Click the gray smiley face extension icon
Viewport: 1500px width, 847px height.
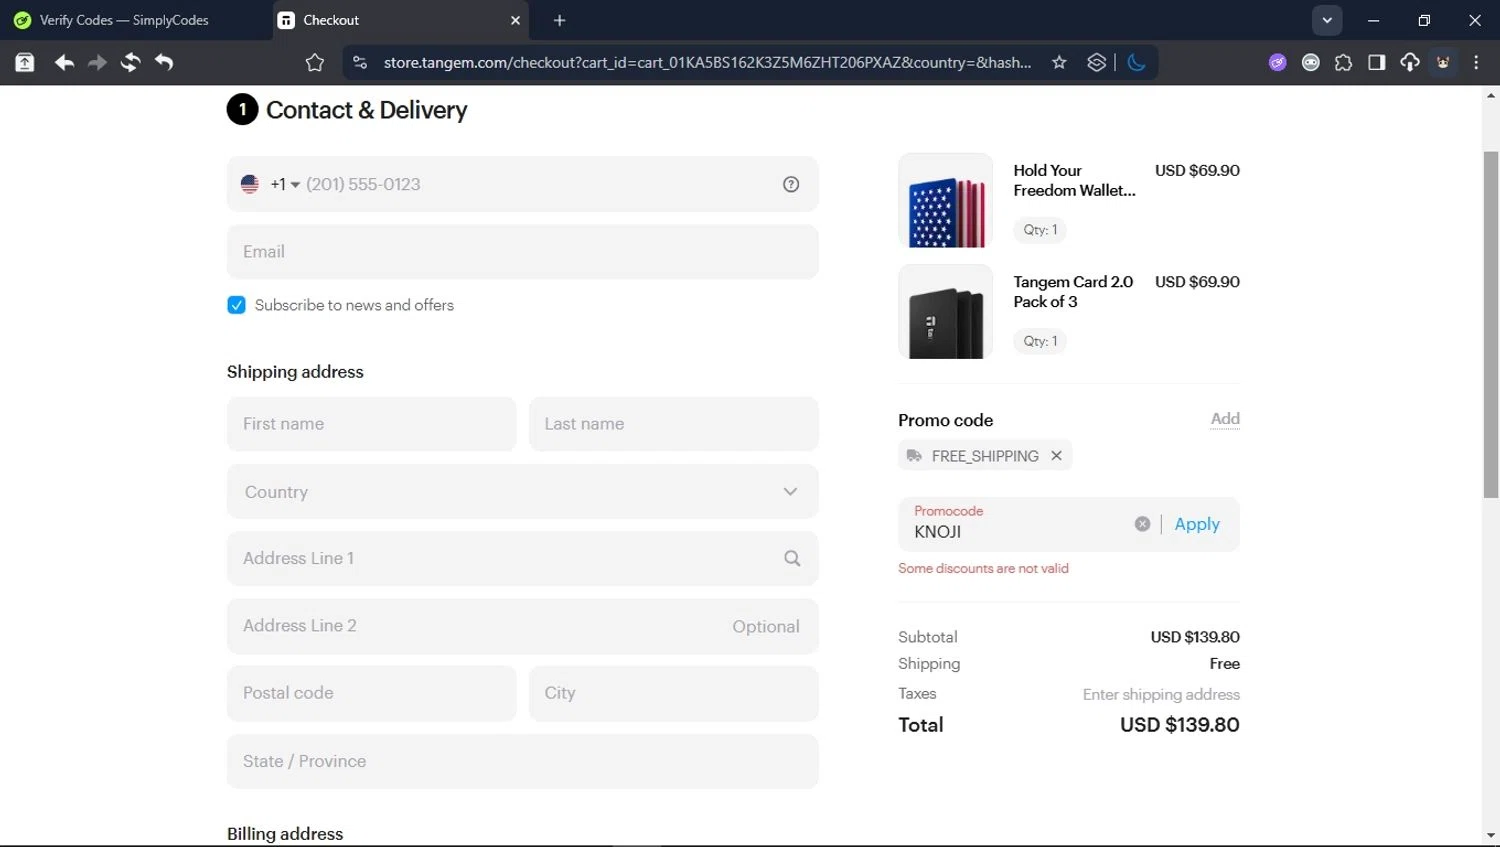1310,62
